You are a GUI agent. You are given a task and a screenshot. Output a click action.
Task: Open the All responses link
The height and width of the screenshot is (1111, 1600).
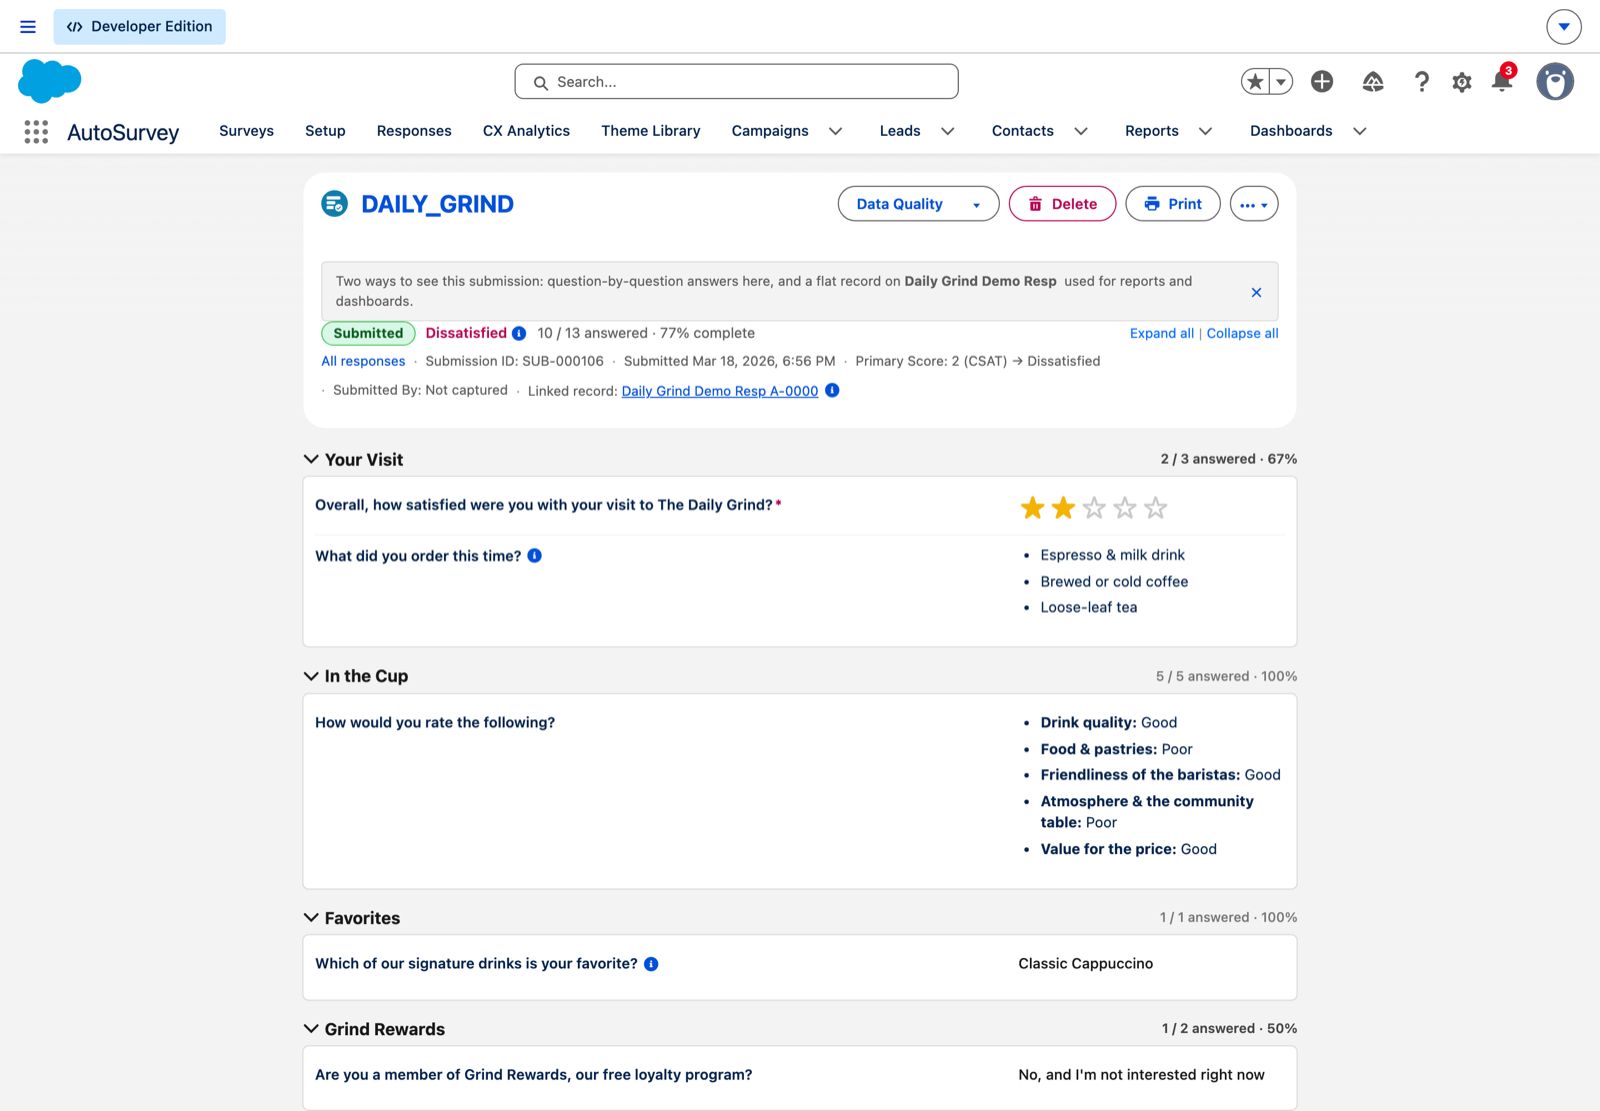363,361
